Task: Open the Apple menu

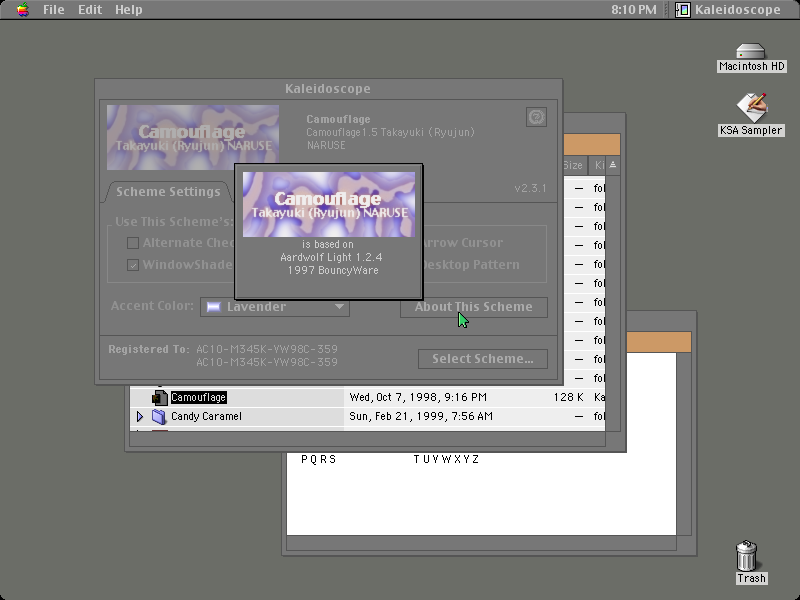Action: pyautogui.click(x=22, y=10)
